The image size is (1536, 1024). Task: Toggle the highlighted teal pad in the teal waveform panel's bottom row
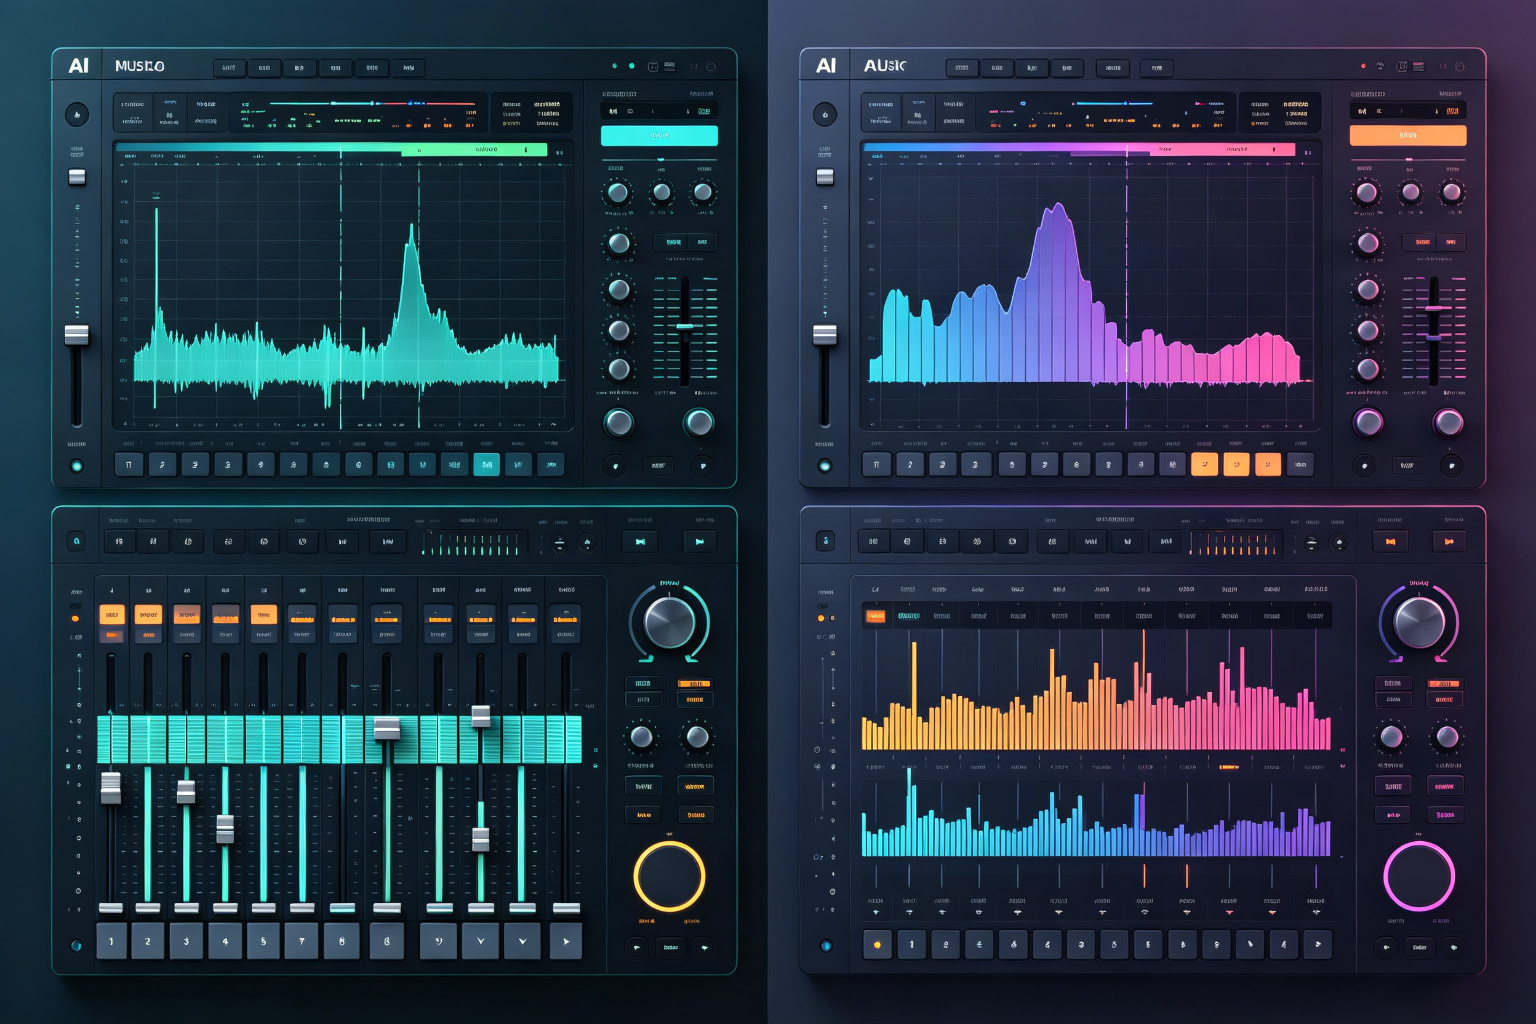click(x=486, y=464)
